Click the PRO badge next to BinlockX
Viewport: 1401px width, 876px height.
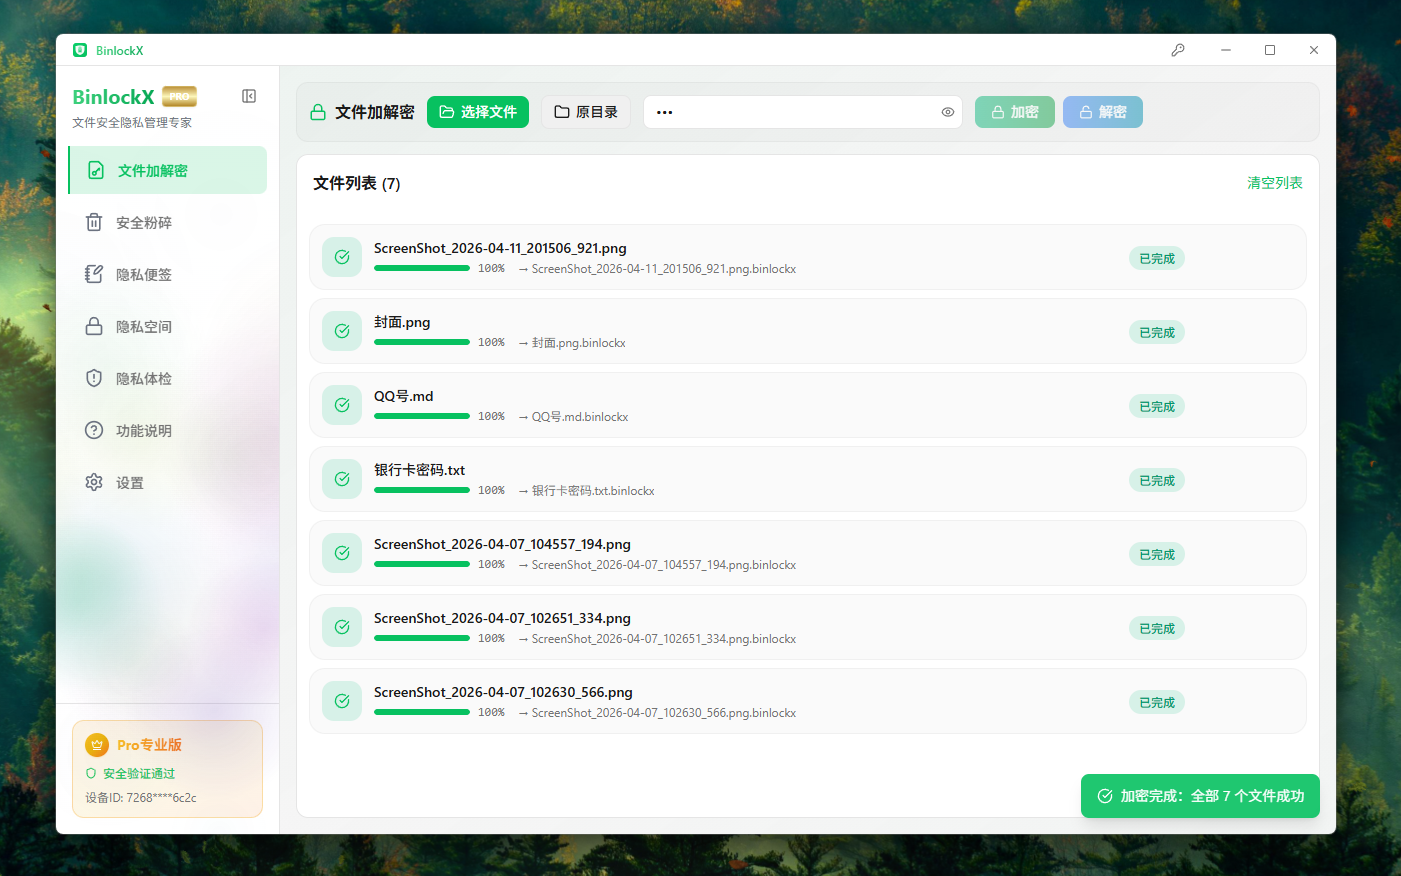179,96
